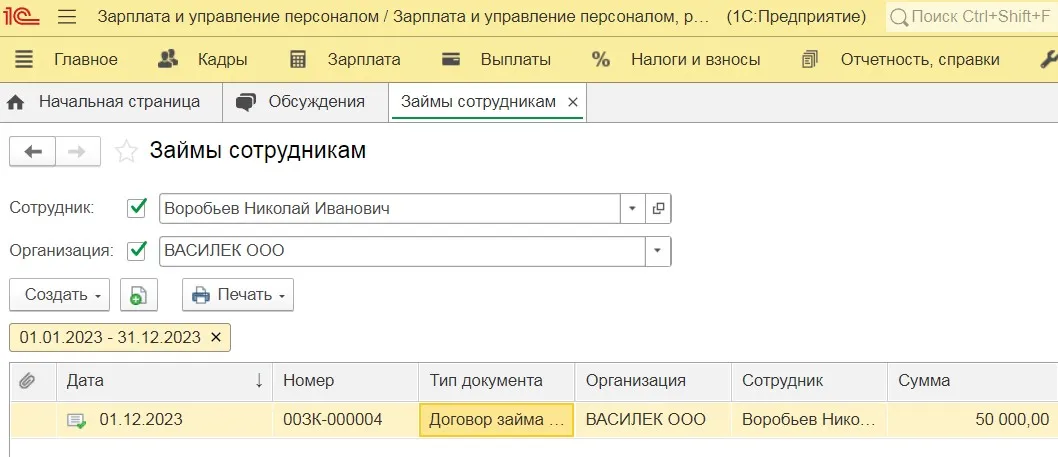Click the paperclip attachment column header
This screenshot has height=457, width=1058.
[27, 380]
